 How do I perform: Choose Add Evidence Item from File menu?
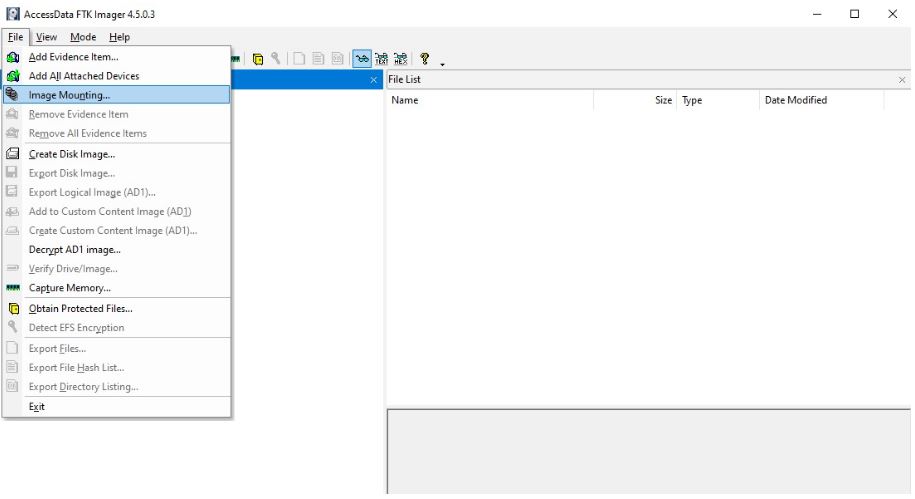click(x=116, y=57)
